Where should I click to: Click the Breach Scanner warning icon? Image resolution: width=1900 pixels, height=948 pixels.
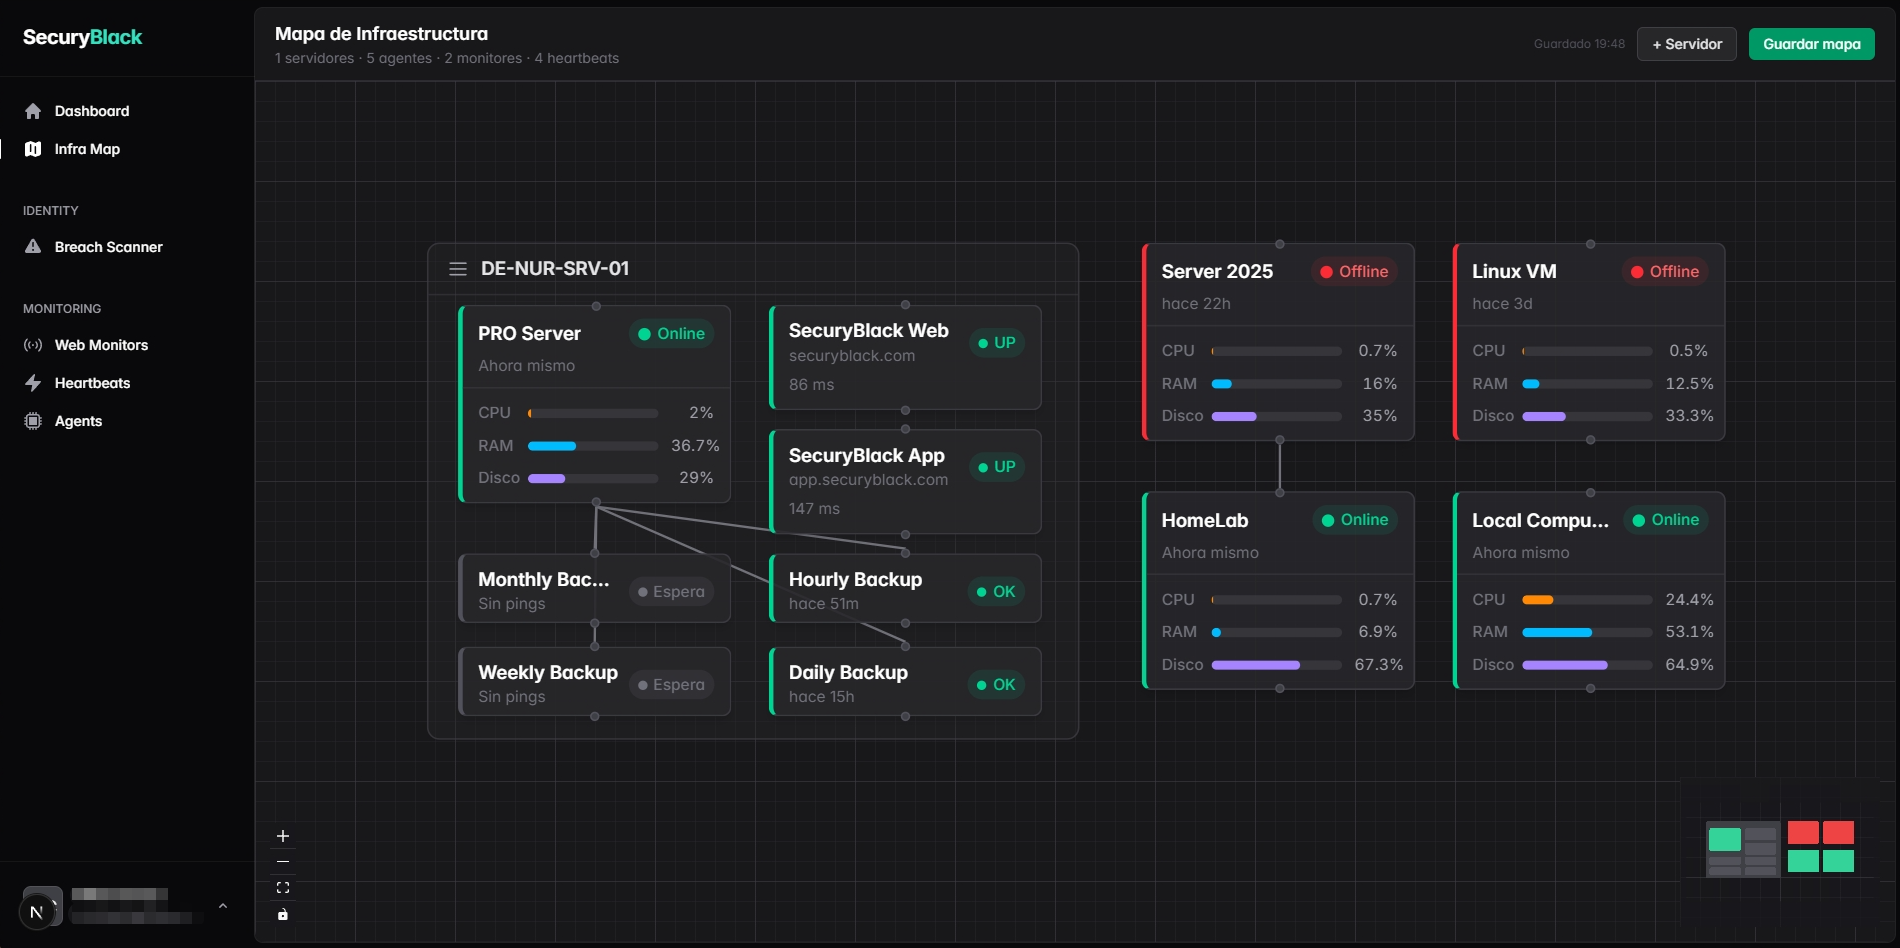(33, 247)
